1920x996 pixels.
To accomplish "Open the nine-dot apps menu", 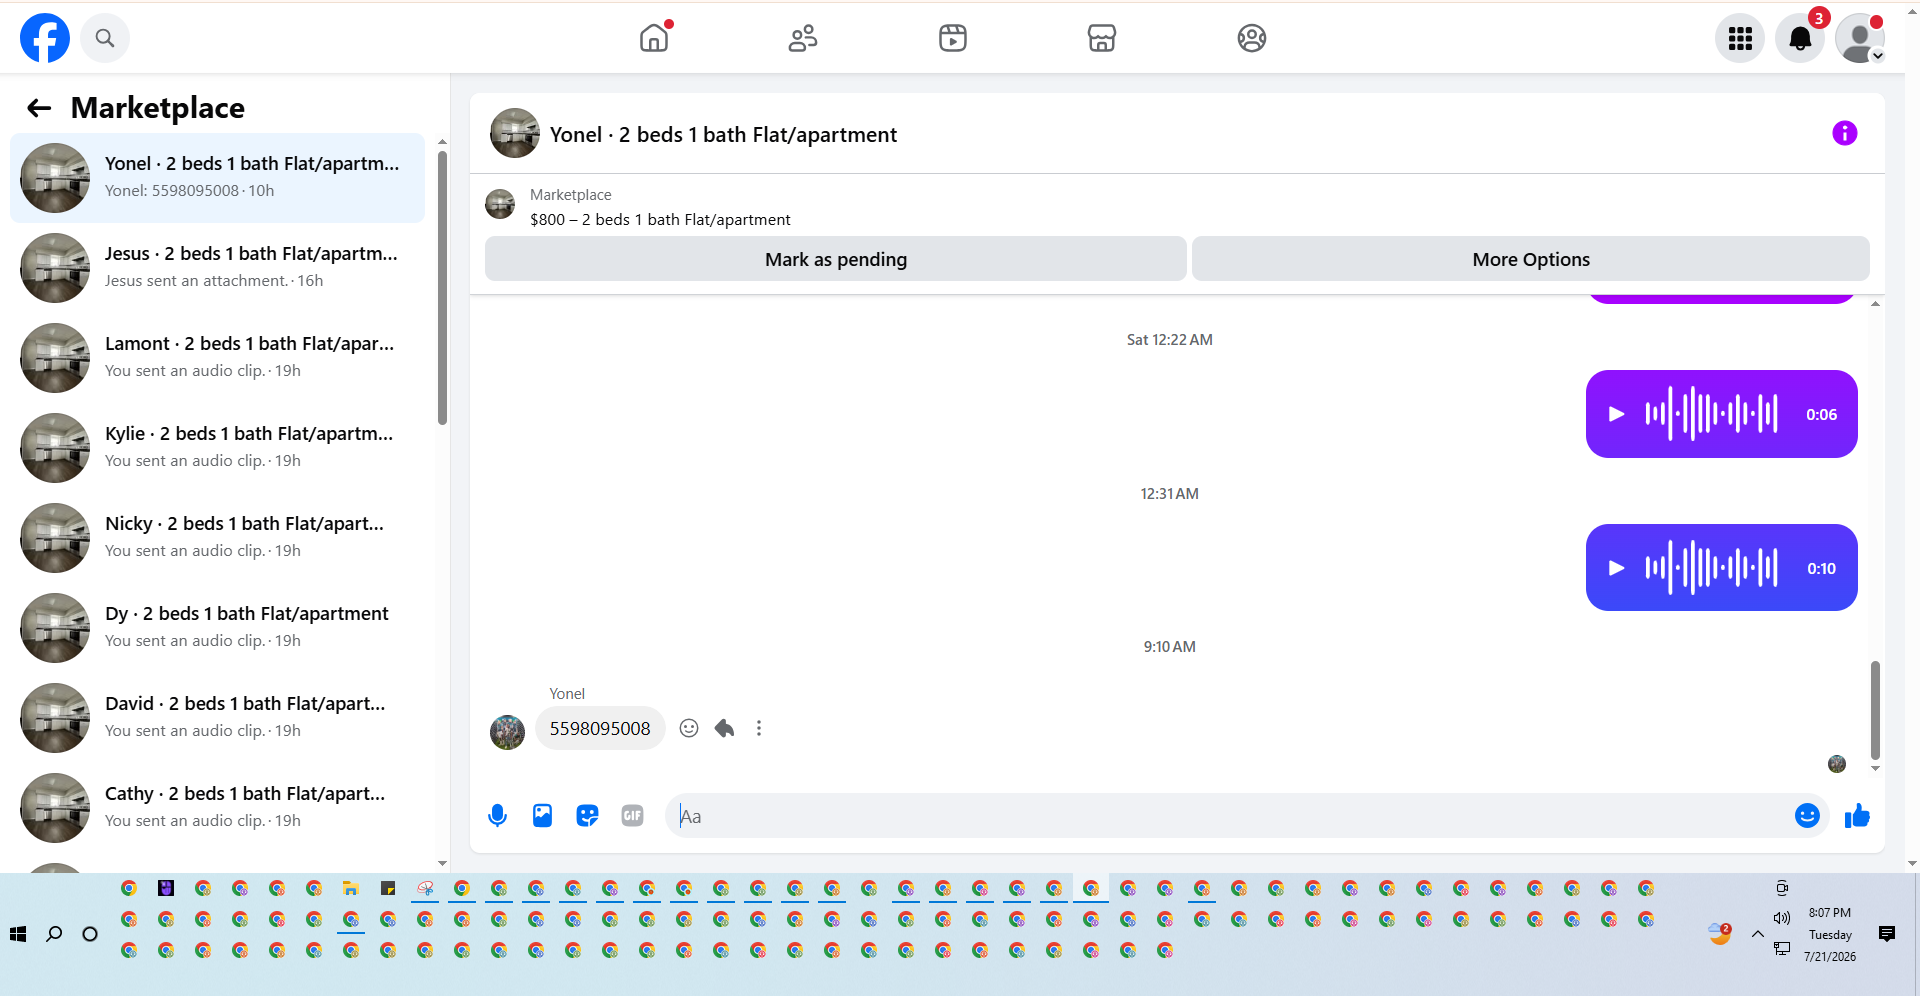I will [1740, 38].
